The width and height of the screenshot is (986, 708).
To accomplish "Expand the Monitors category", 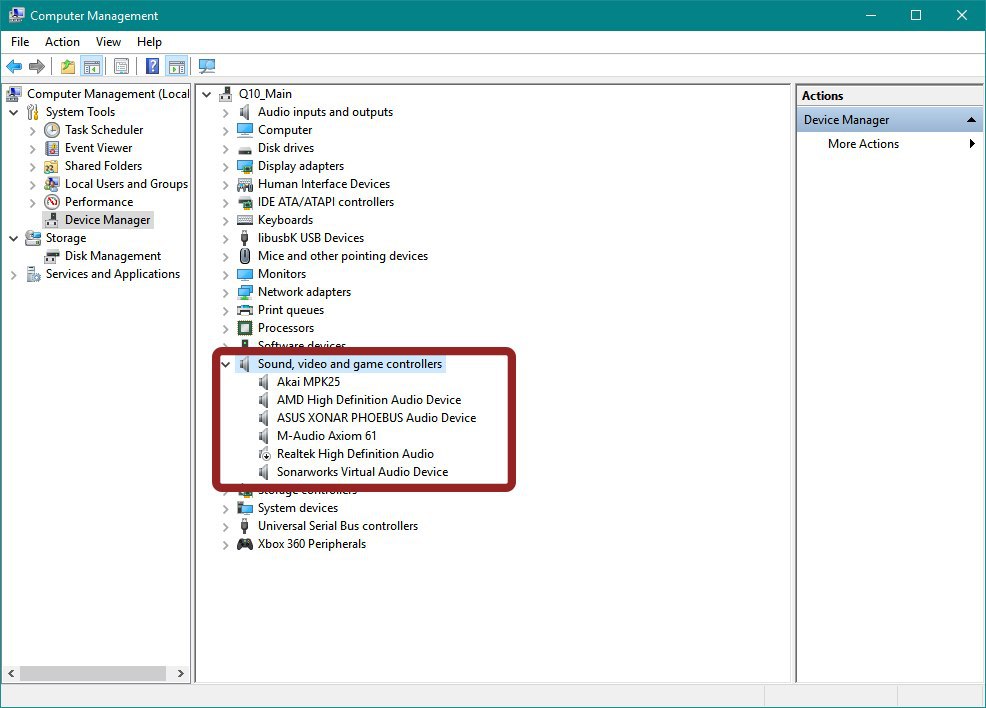I will [x=225, y=275].
